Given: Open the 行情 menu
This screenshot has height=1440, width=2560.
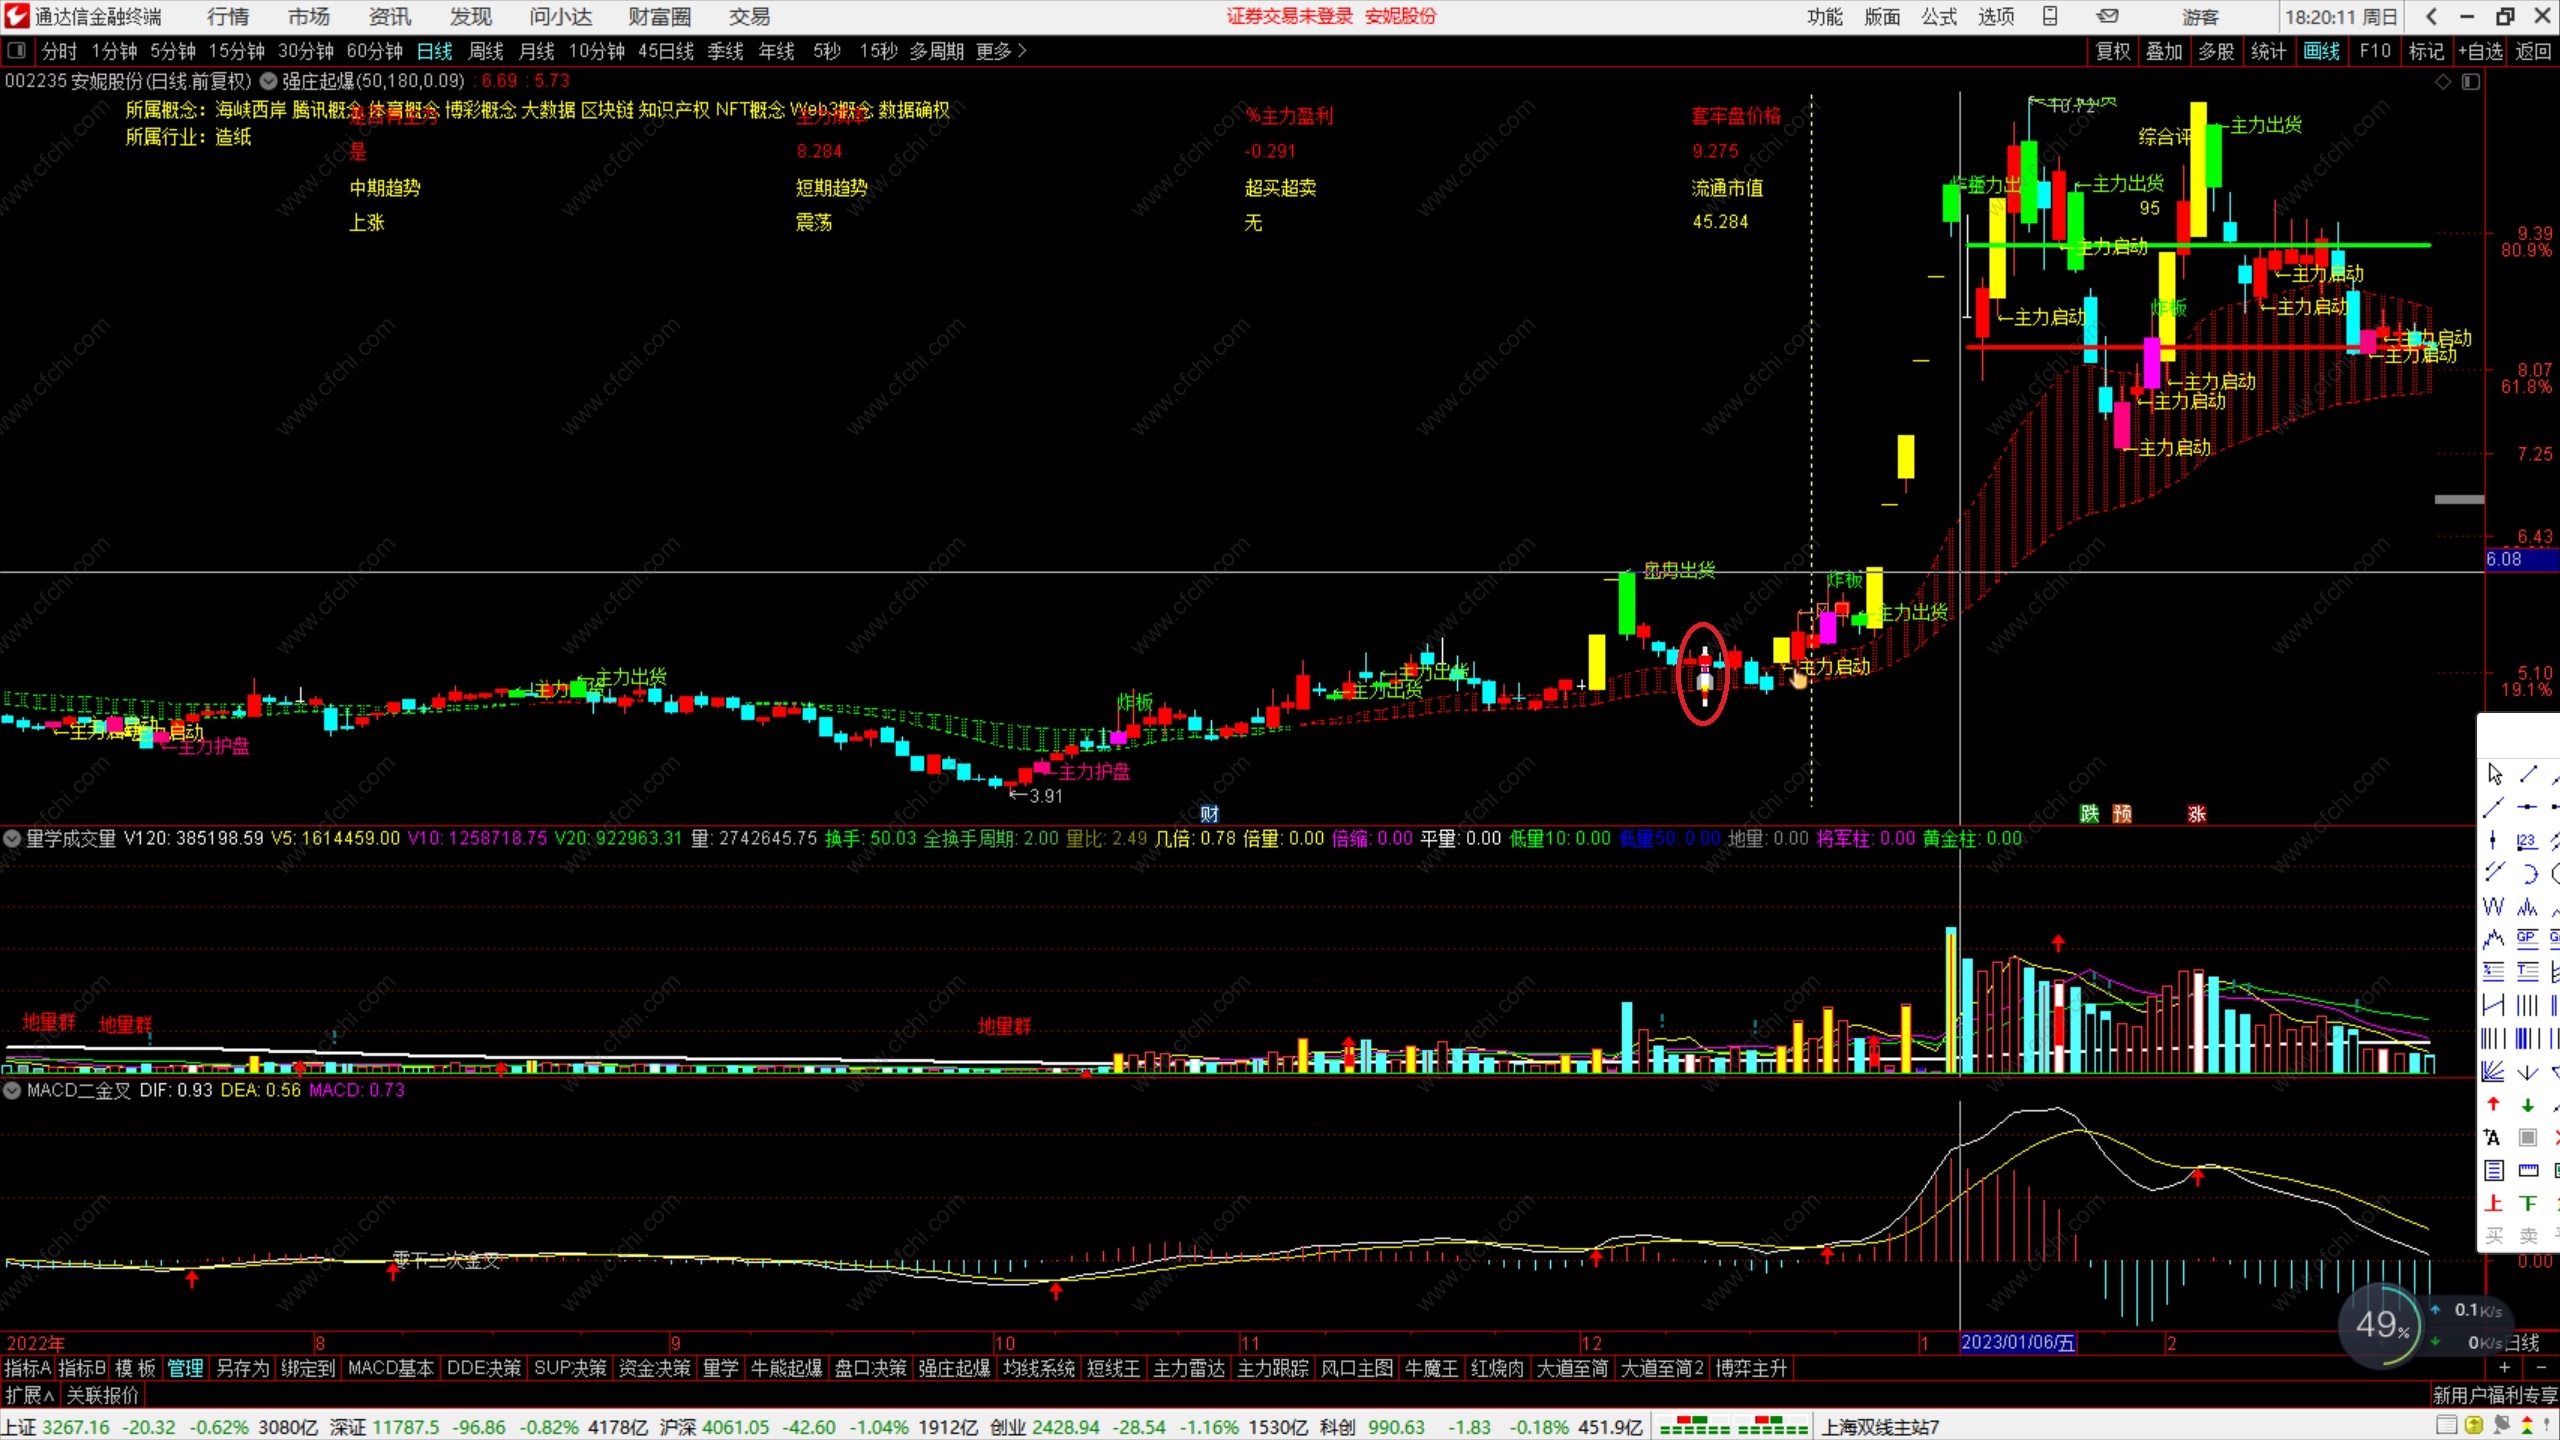Looking at the screenshot, I should pyautogui.click(x=228, y=17).
